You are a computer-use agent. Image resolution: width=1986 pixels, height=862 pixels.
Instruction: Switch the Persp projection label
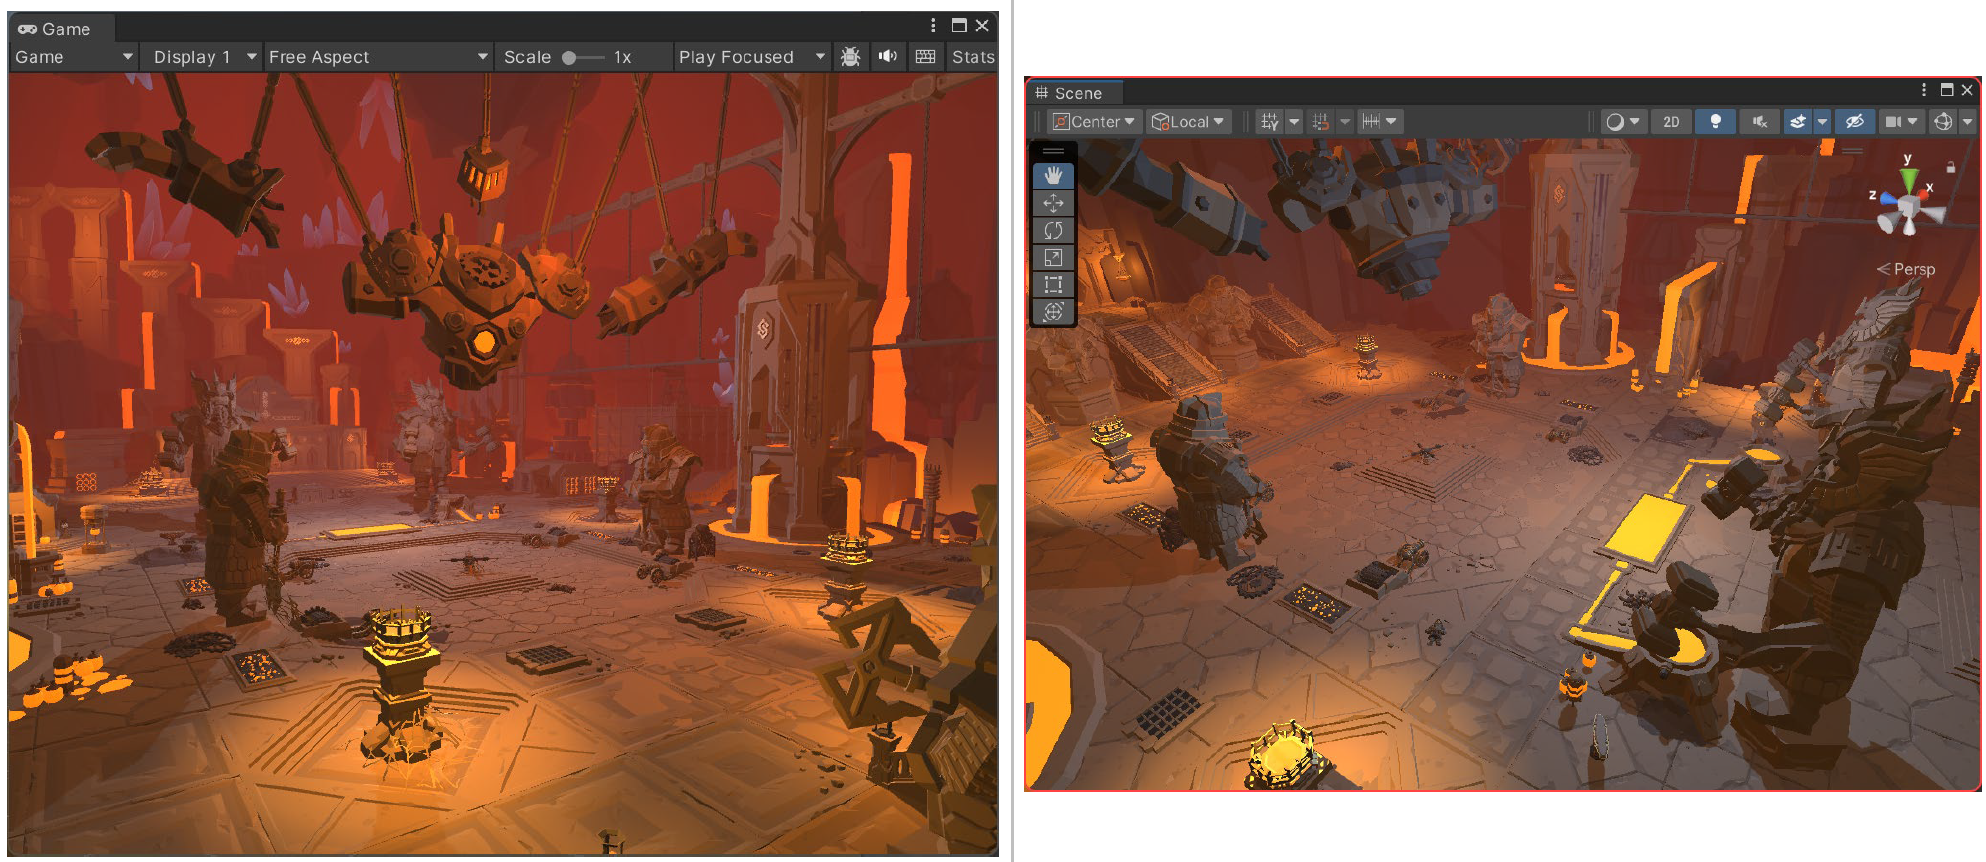[x=1906, y=269]
